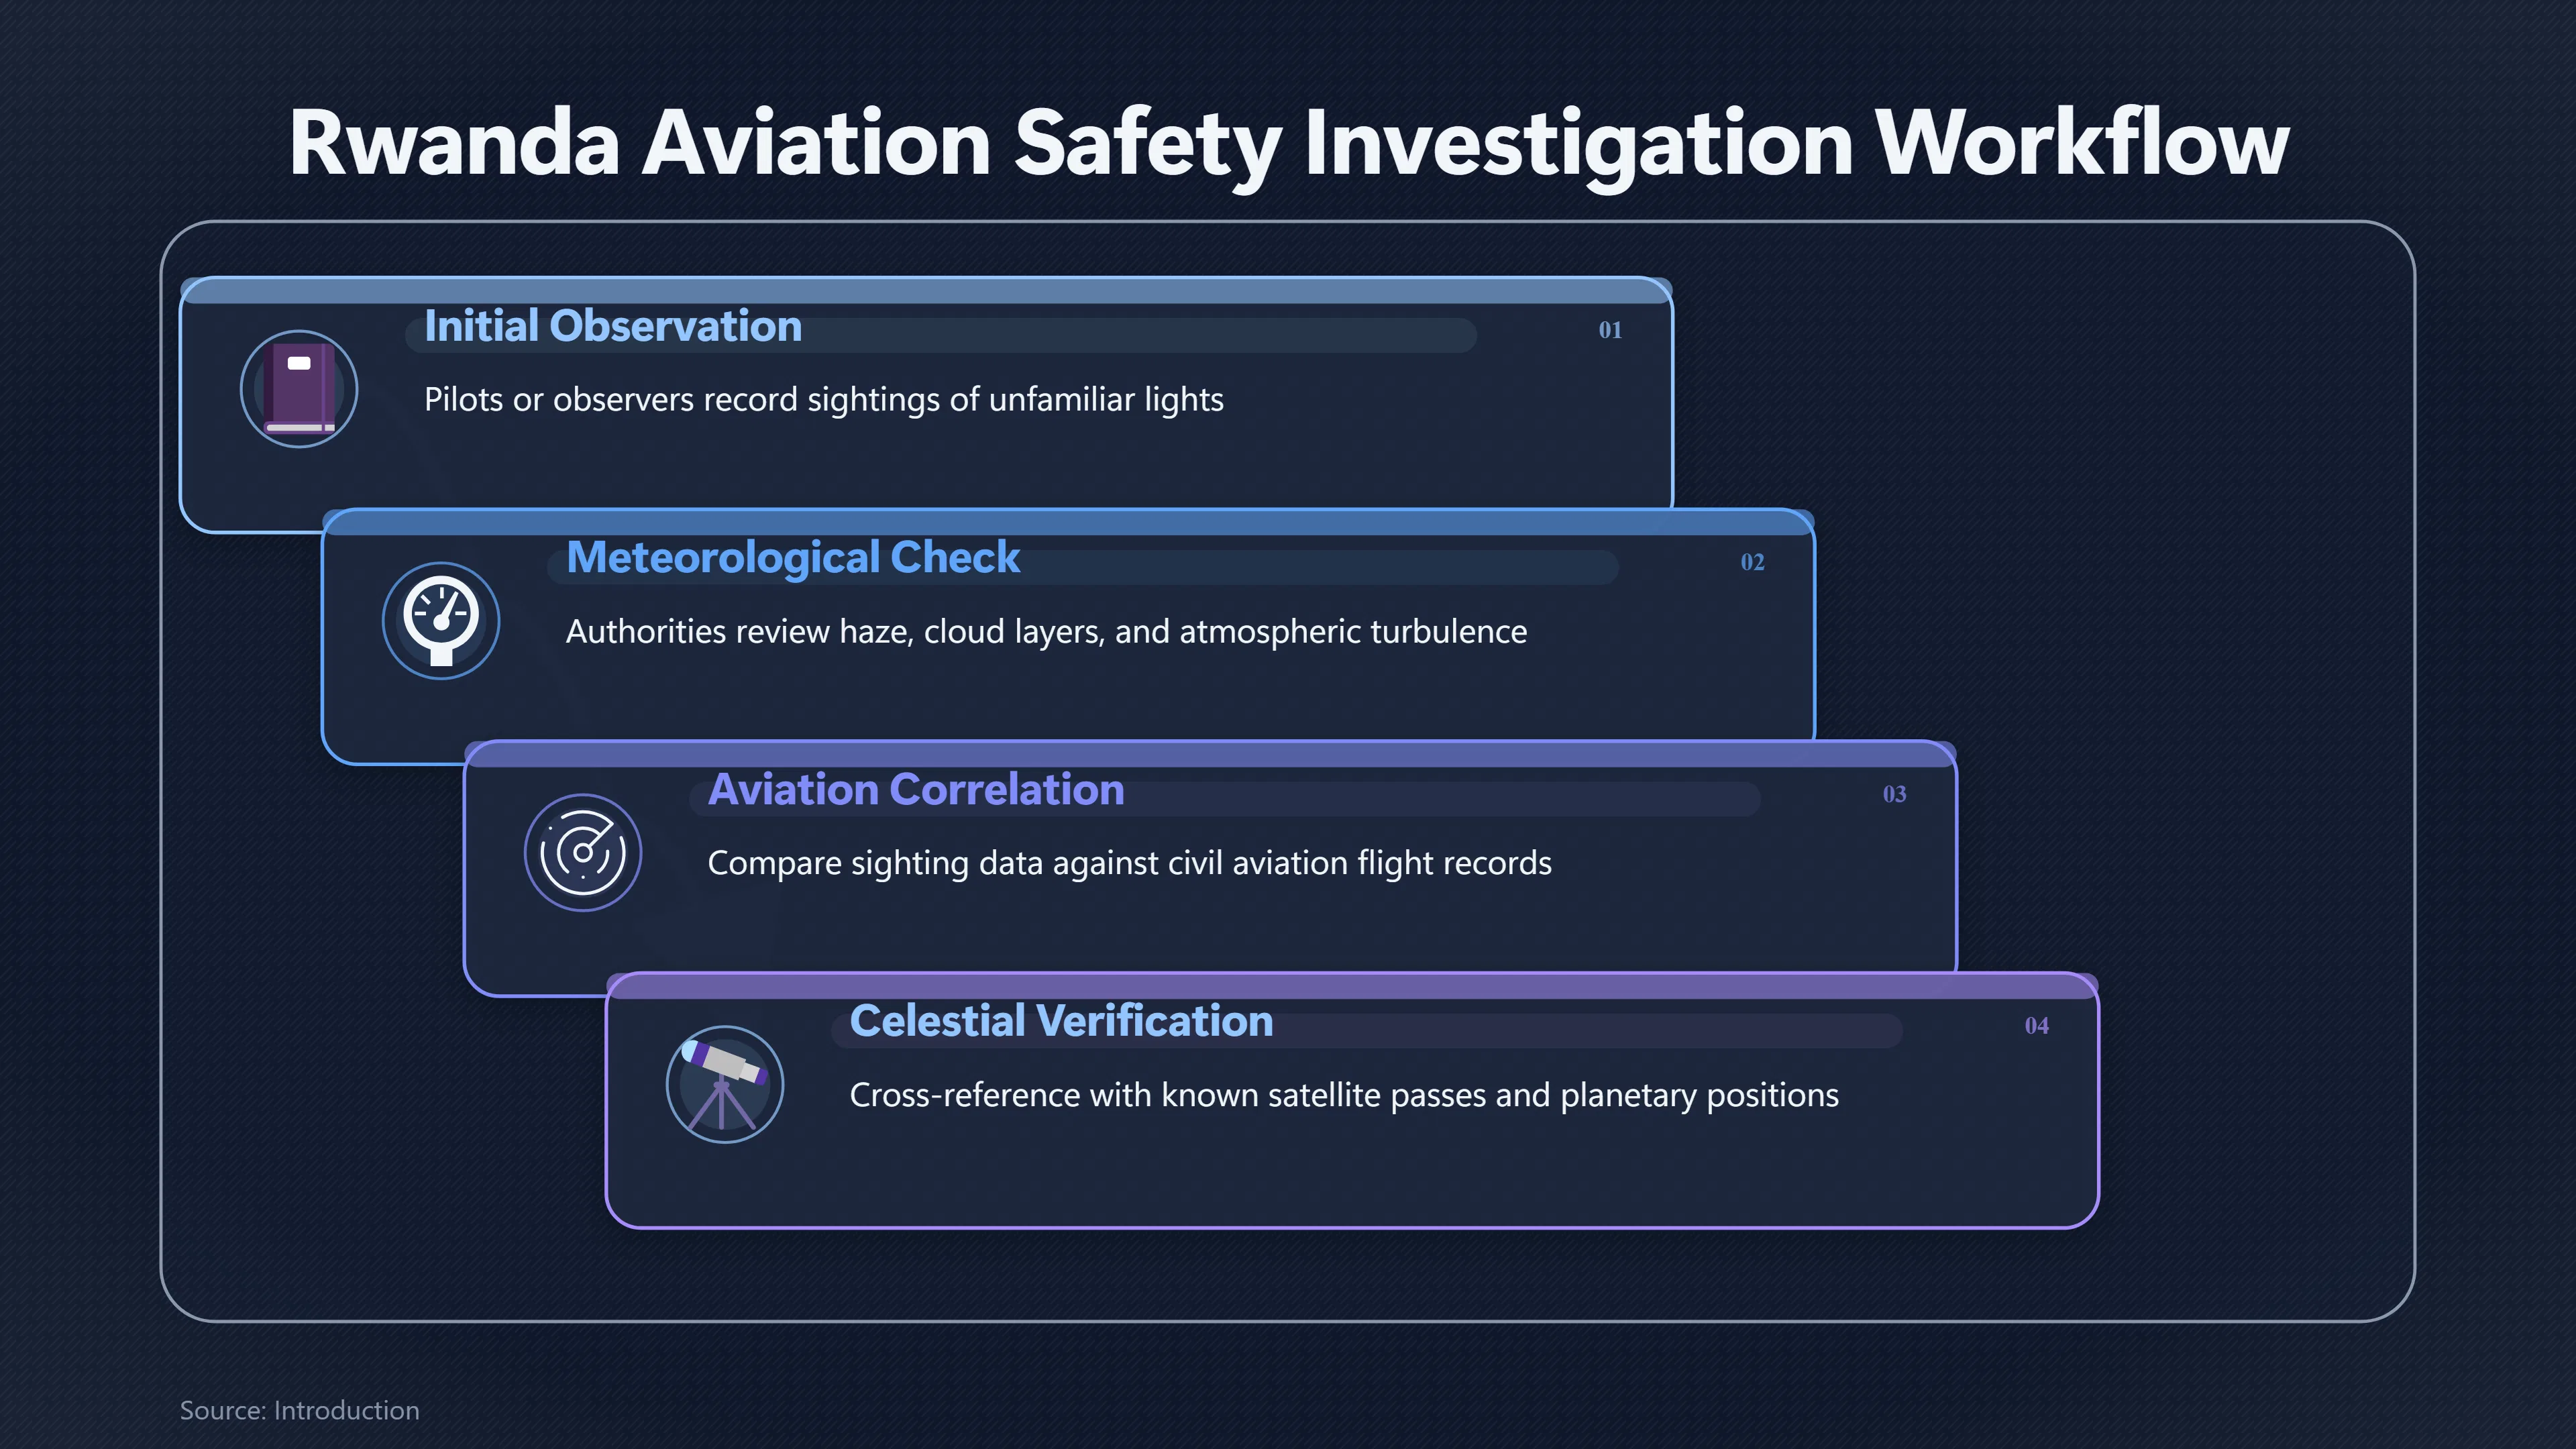Click text about haze and cloud layers

1046,632
